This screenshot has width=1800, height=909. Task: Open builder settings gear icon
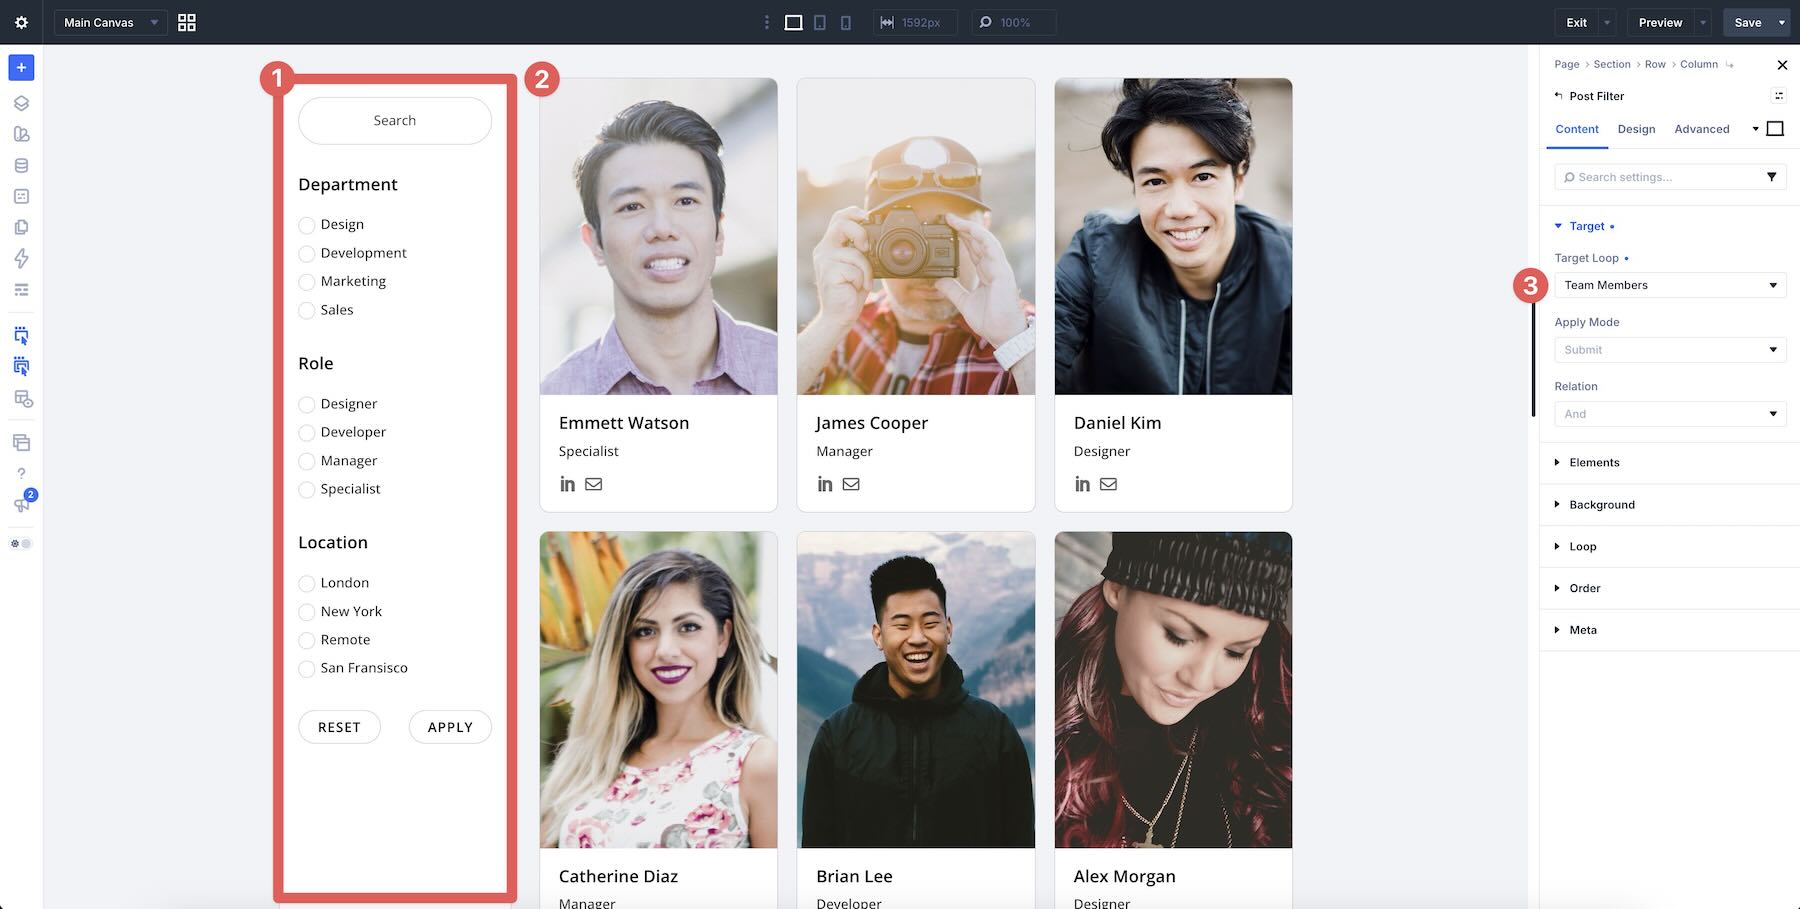point(21,22)
